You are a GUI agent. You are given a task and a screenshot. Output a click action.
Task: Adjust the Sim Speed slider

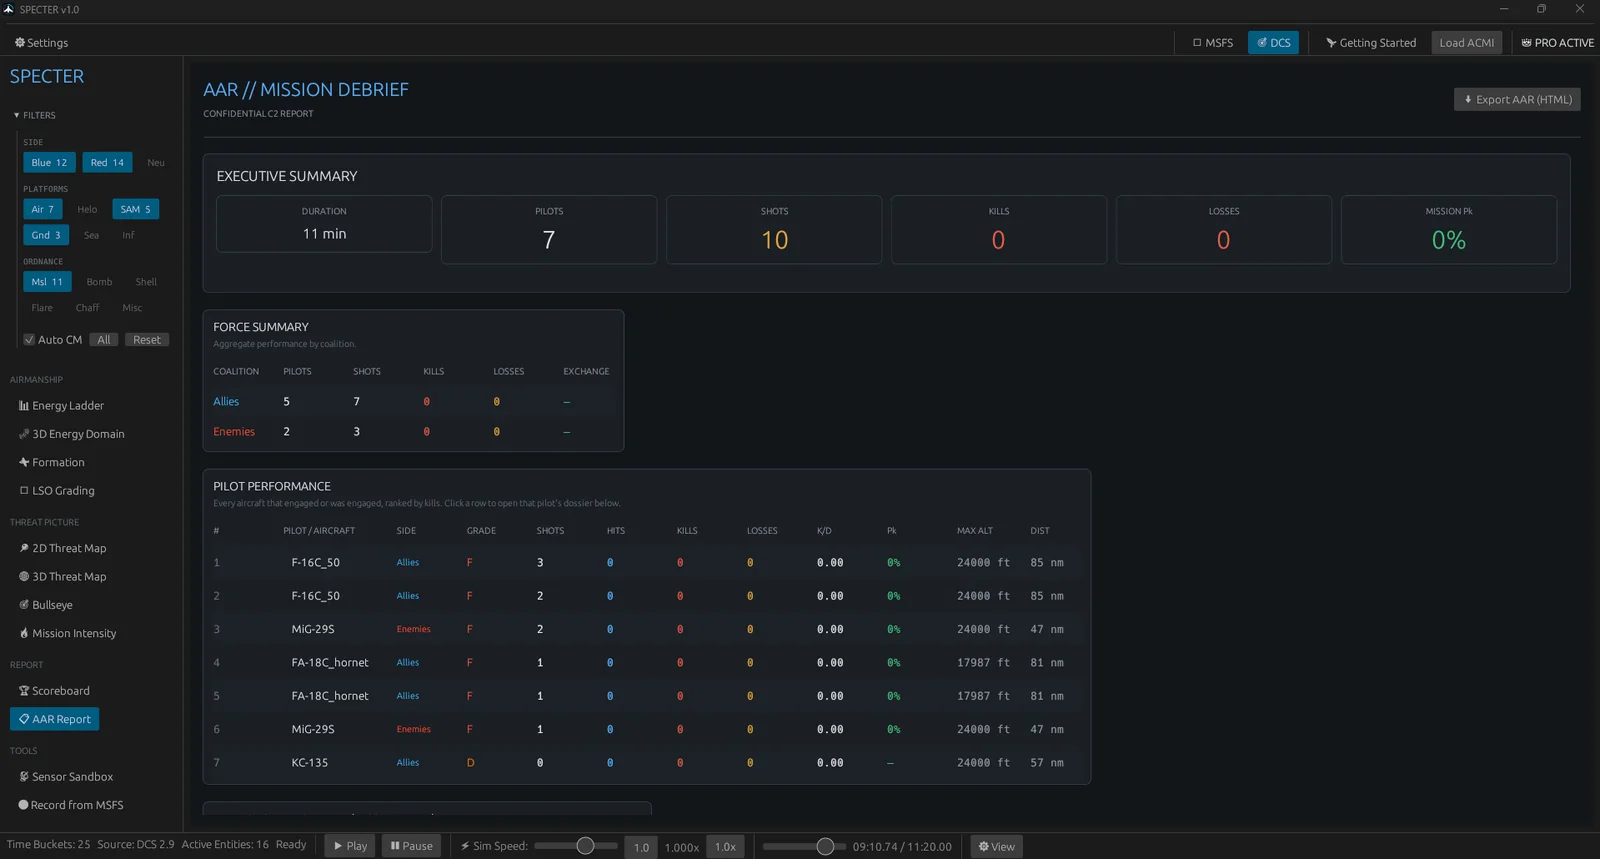577,847
